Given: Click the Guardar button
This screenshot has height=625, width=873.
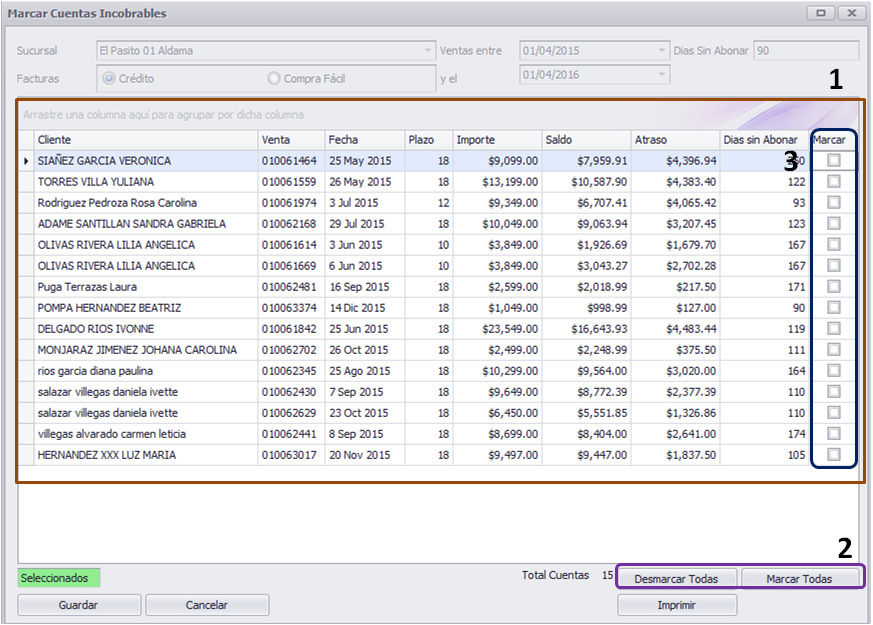Looking at the screenshot, I should tap(79, 605).
